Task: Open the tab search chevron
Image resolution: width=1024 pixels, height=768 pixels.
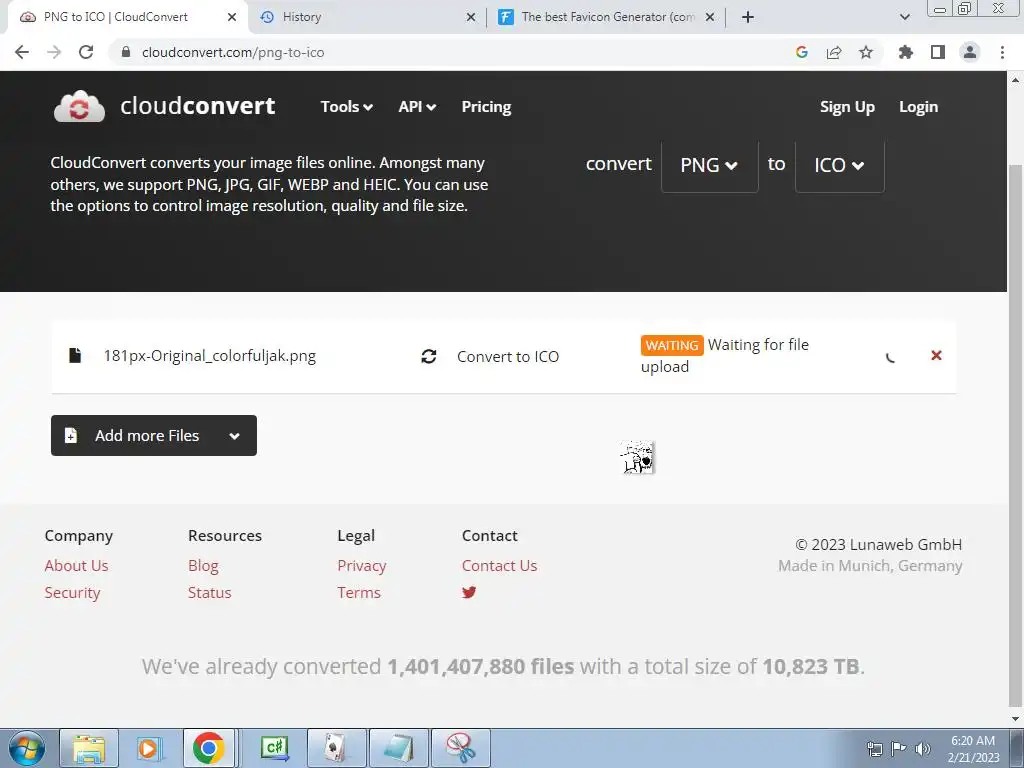Action: tap(904, 18)
